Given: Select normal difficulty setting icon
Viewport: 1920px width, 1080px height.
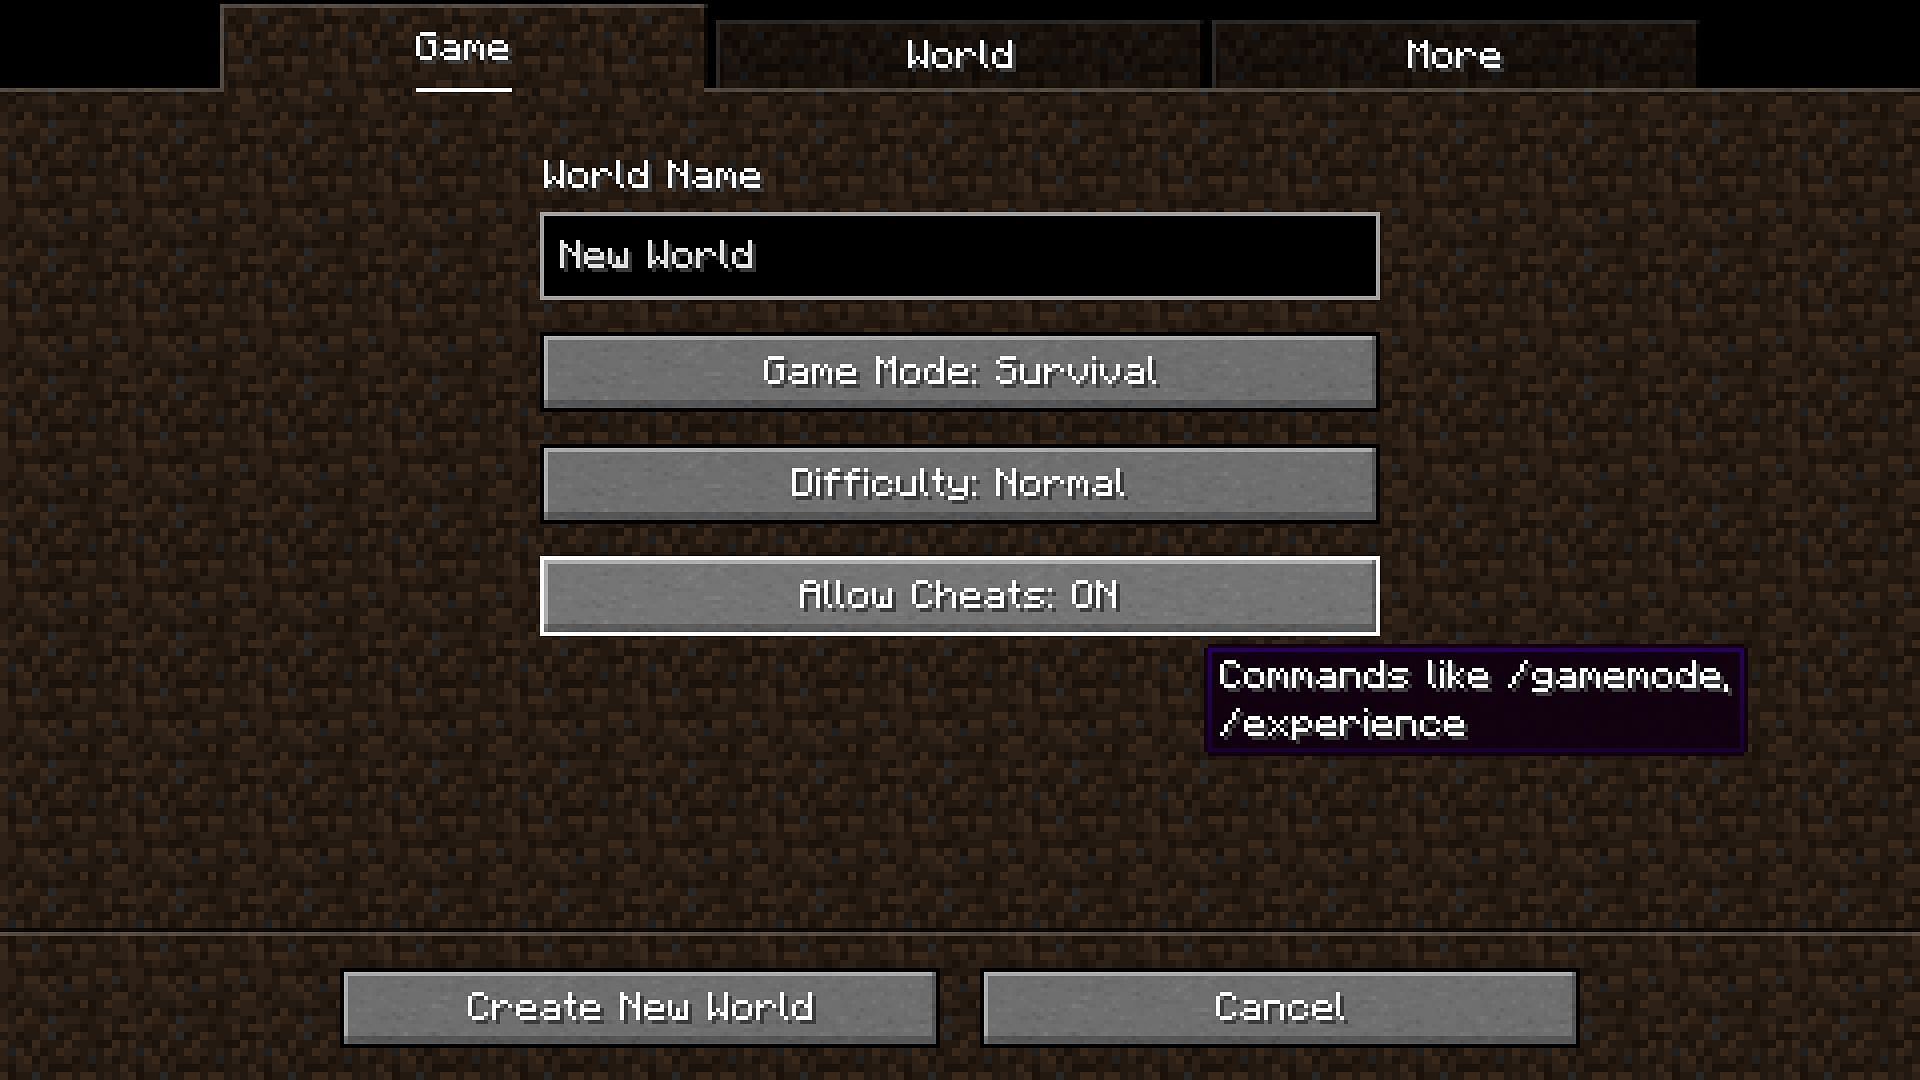Looking at the screenshot, I should point(960,483).
